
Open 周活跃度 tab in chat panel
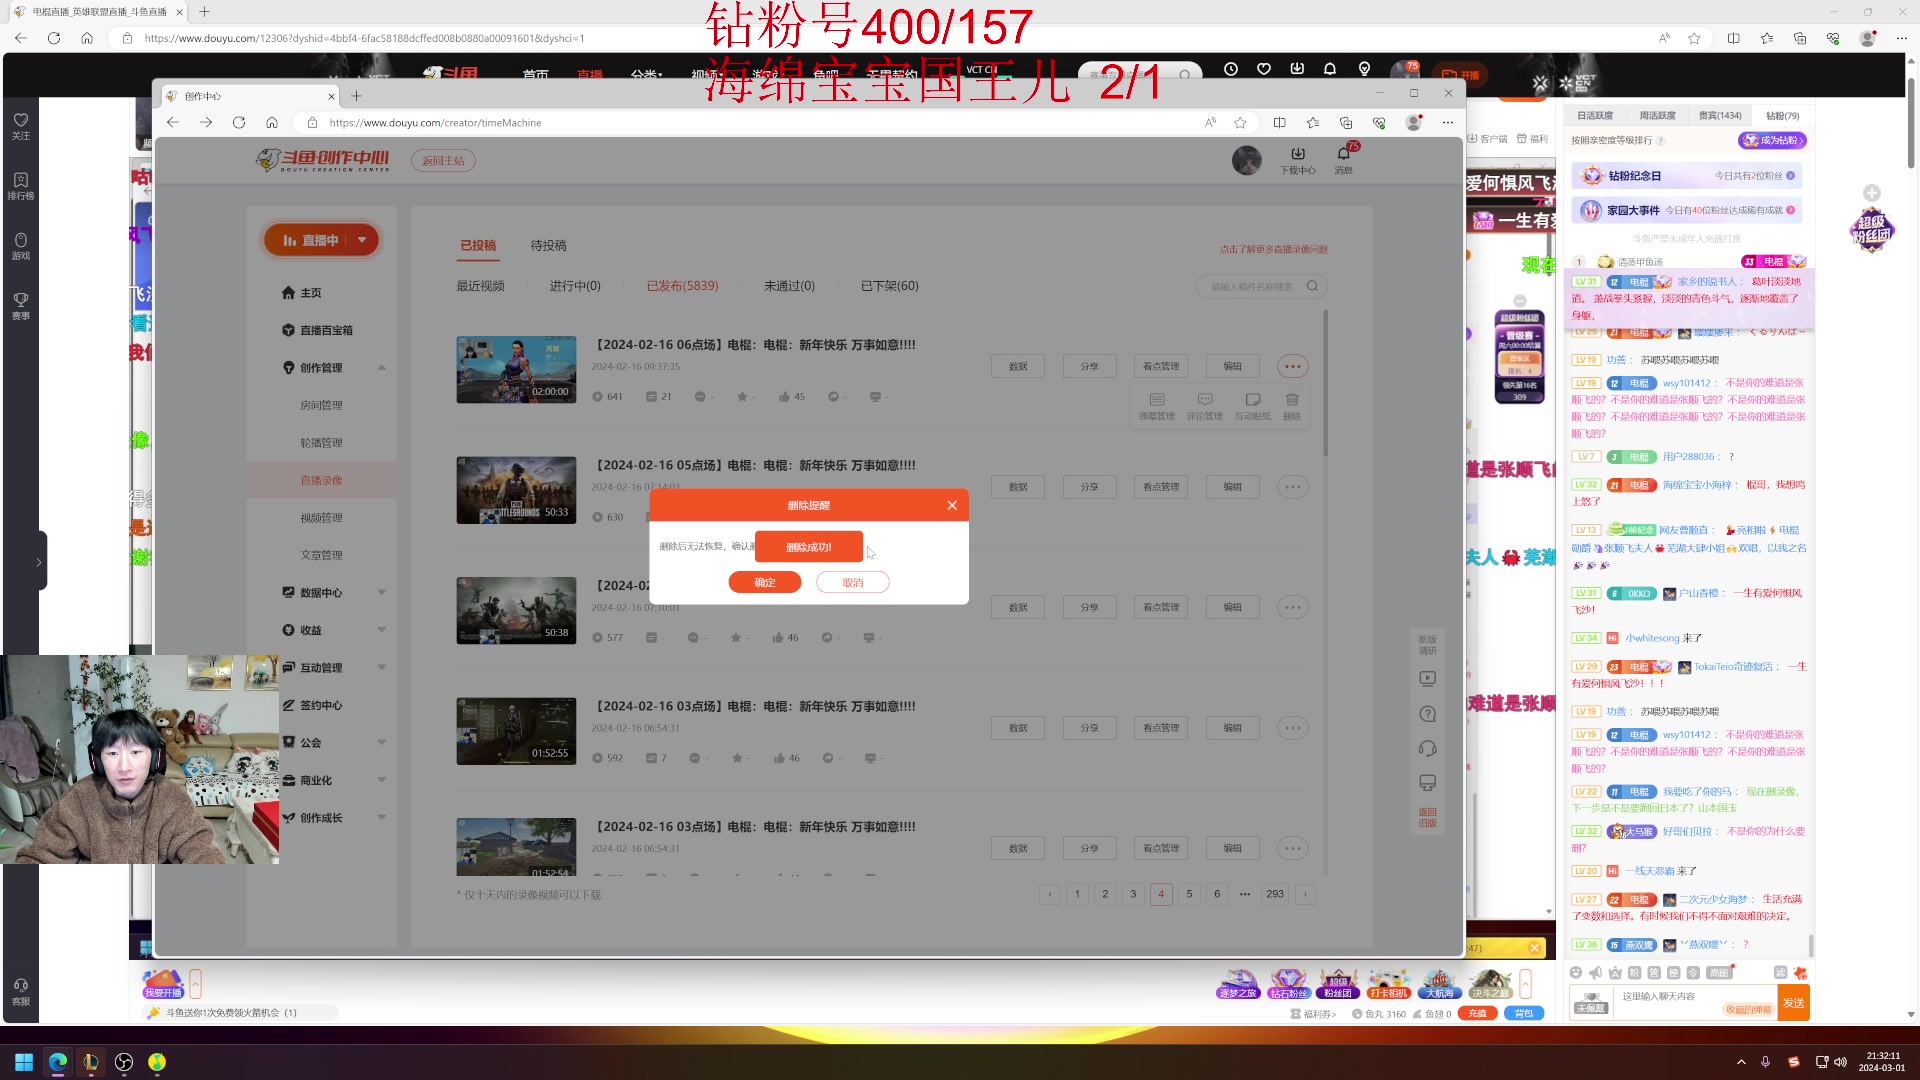(x=1657, y=115)
